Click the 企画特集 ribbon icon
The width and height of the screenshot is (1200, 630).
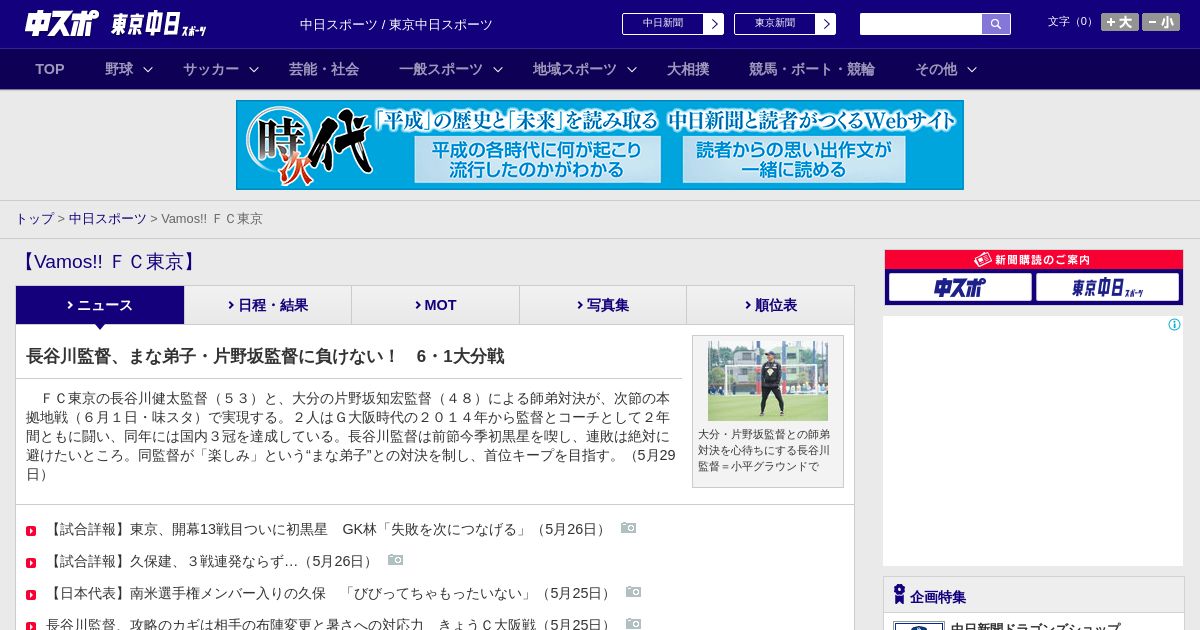click(x=899, y=595)
